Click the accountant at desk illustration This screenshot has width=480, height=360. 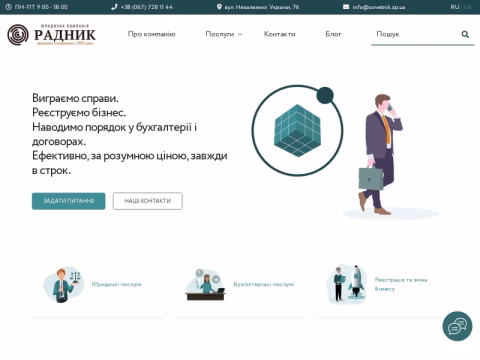tap(205, 284)
